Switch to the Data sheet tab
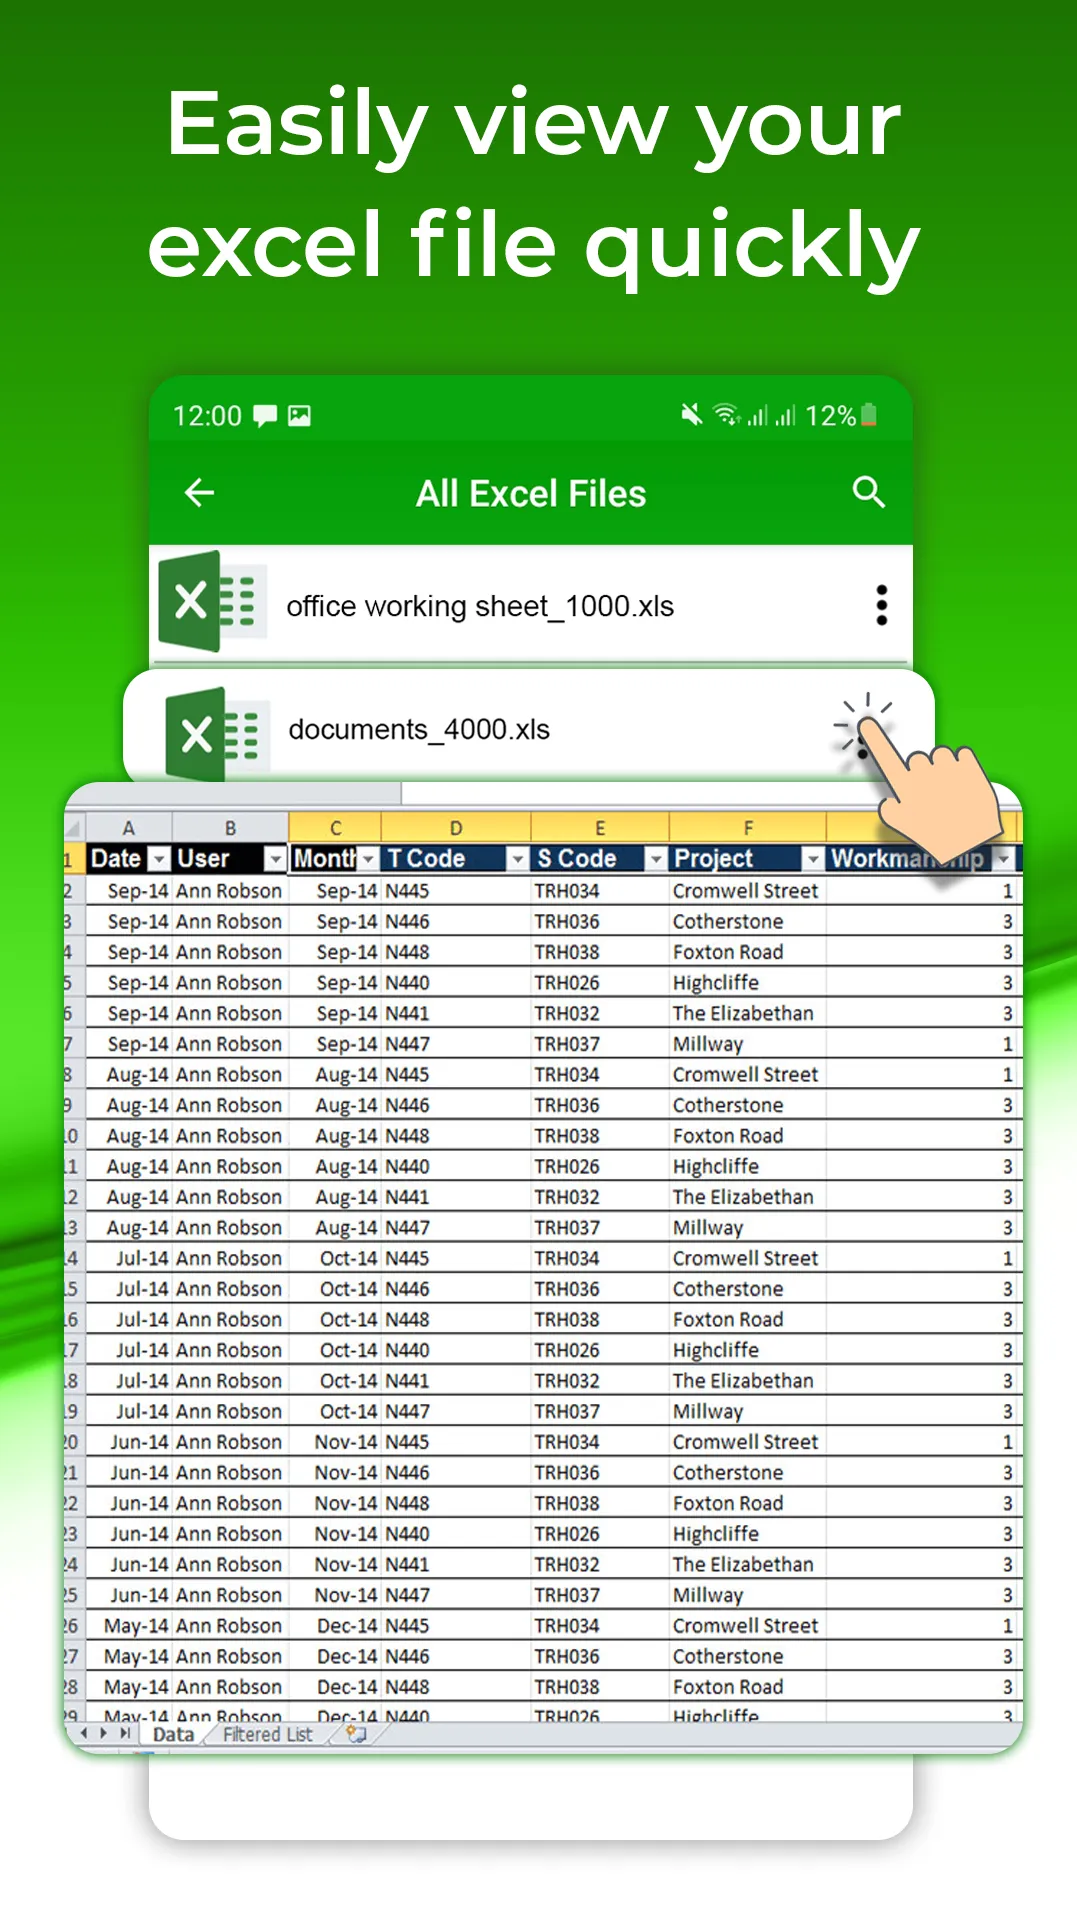This screenshot has width=1077, height=1920. [x=173, y=1735]
